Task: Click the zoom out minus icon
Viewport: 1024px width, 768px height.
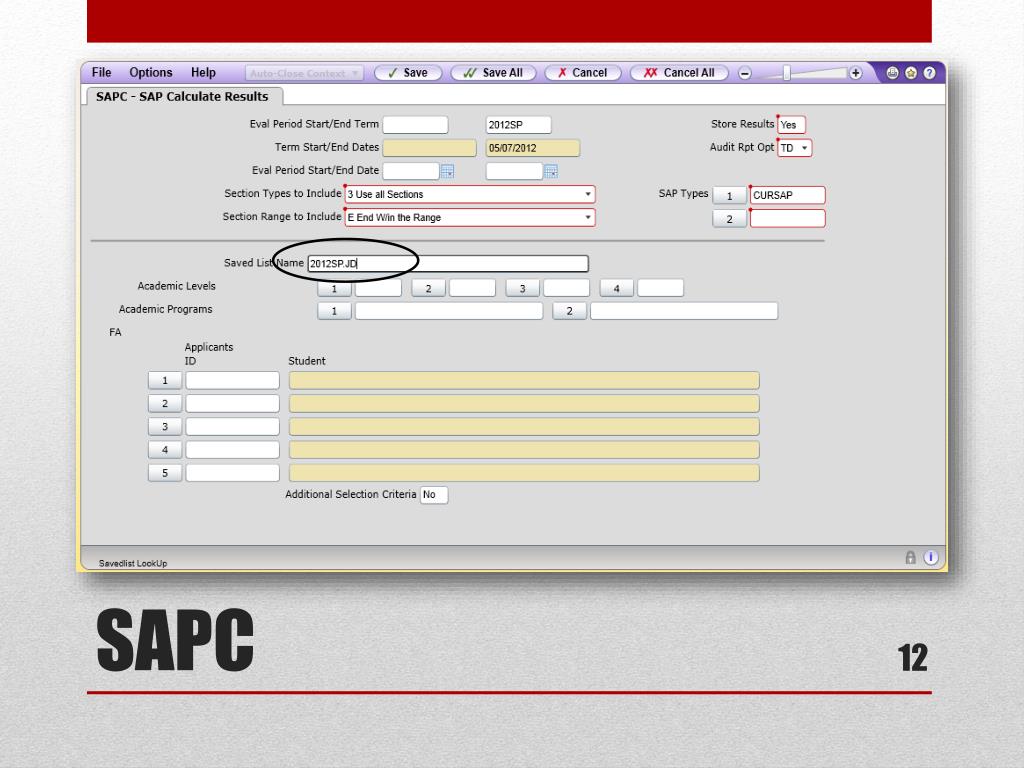Action: pos(744,73)
